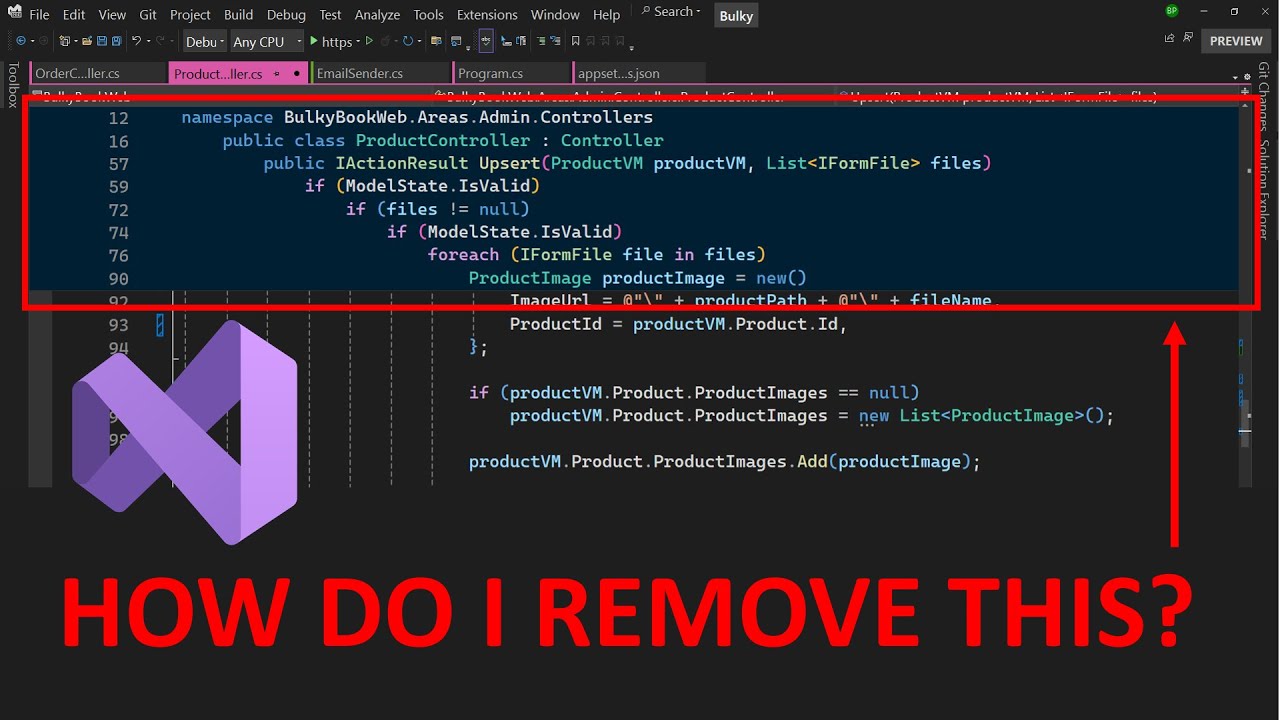Screen dimensions: 1280x720
Task: Click the editor settings gear icon near tabs
Action: pyautogui.click(x=1248, y=75)
